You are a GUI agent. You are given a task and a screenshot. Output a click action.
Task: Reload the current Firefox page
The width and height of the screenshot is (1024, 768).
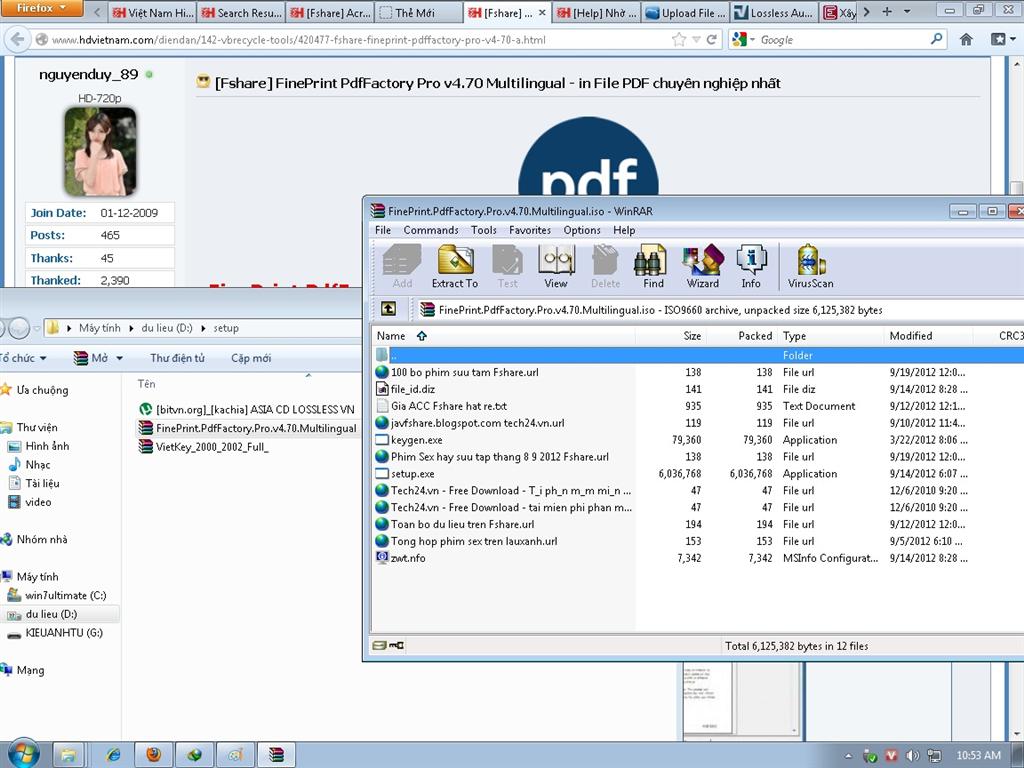click(712, 40)
